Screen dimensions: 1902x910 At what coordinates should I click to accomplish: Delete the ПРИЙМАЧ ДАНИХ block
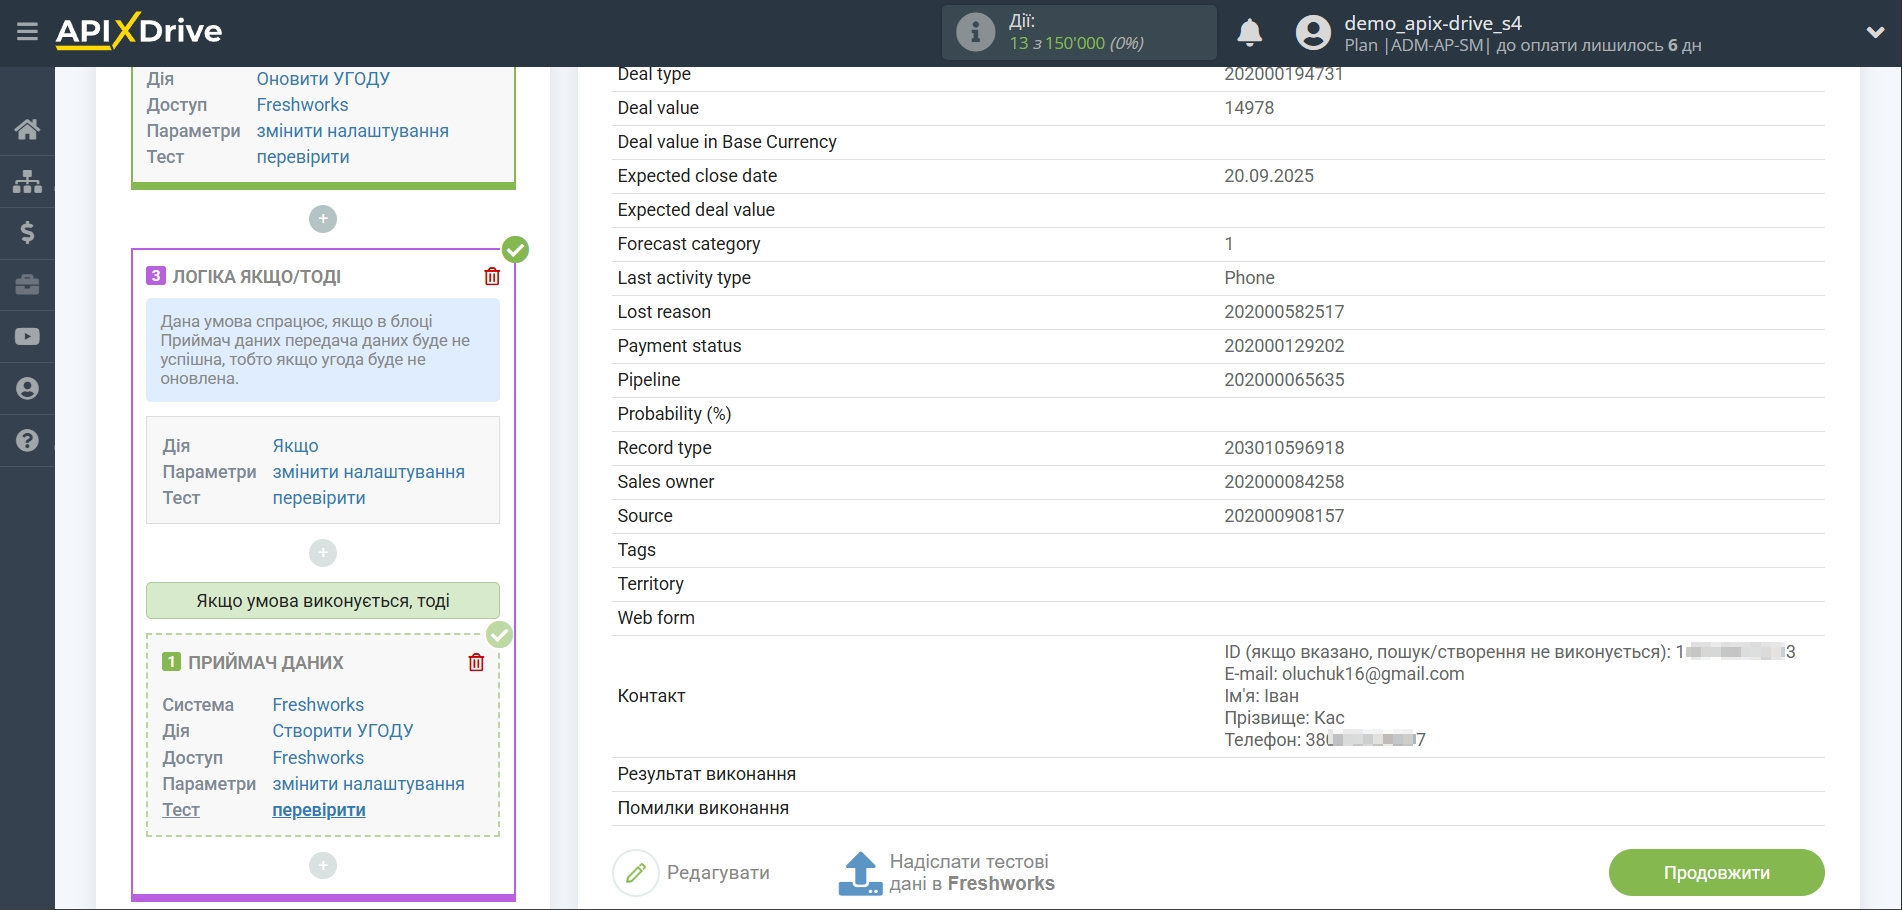[x=476, y=663]
